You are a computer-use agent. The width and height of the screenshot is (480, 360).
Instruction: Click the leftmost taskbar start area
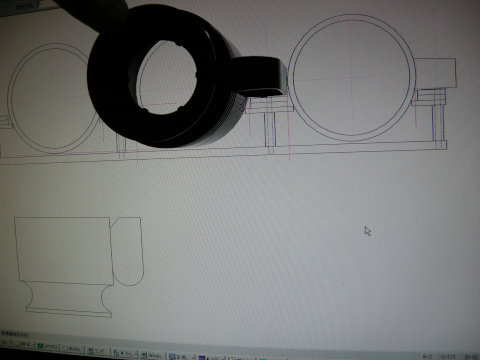pyautogui.click(x=5, y=342)
